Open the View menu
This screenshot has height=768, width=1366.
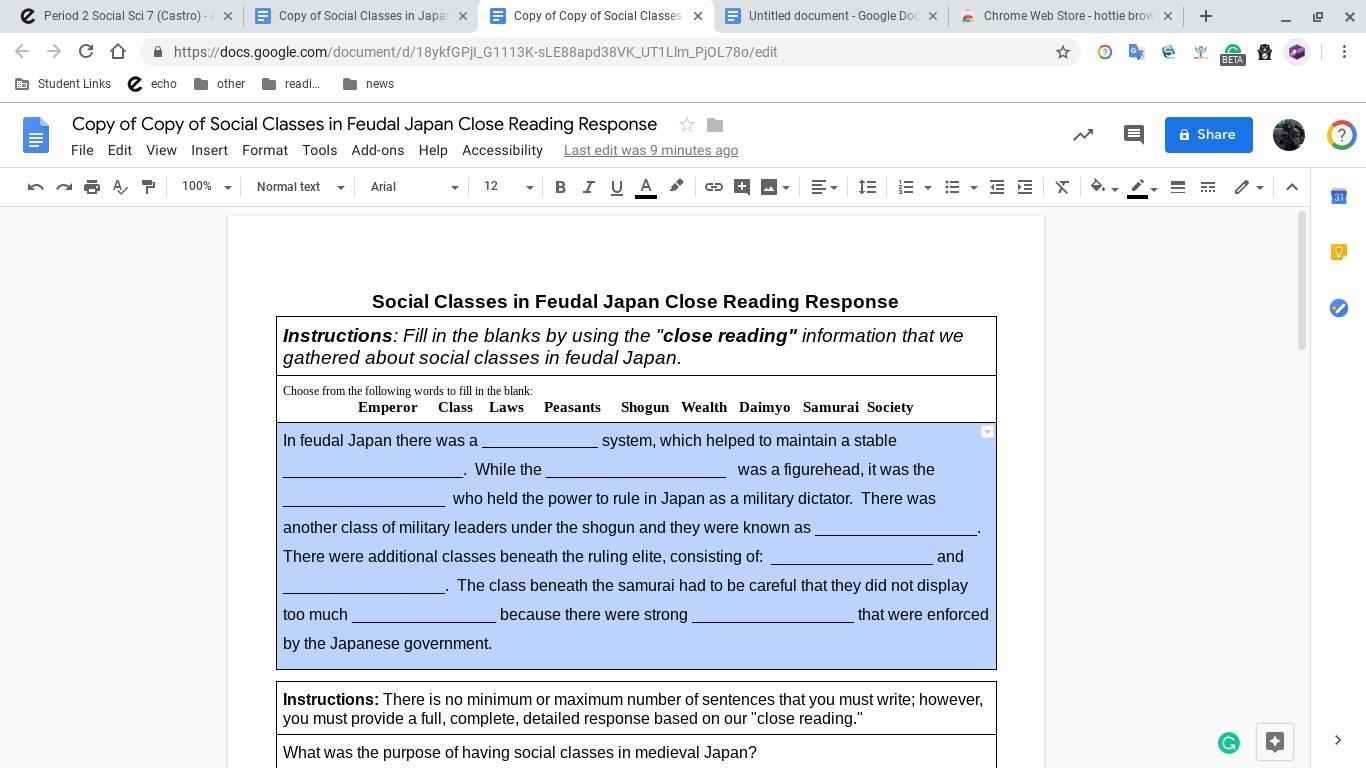pos(161,150)
